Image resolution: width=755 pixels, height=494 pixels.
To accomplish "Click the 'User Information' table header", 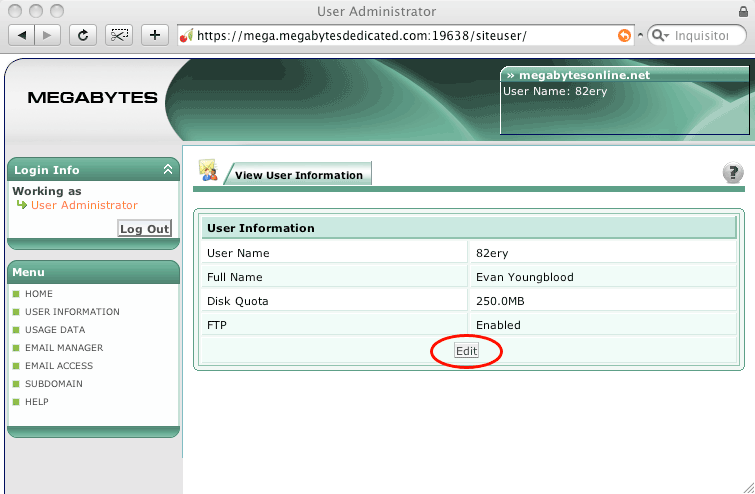I will [469, 228].
